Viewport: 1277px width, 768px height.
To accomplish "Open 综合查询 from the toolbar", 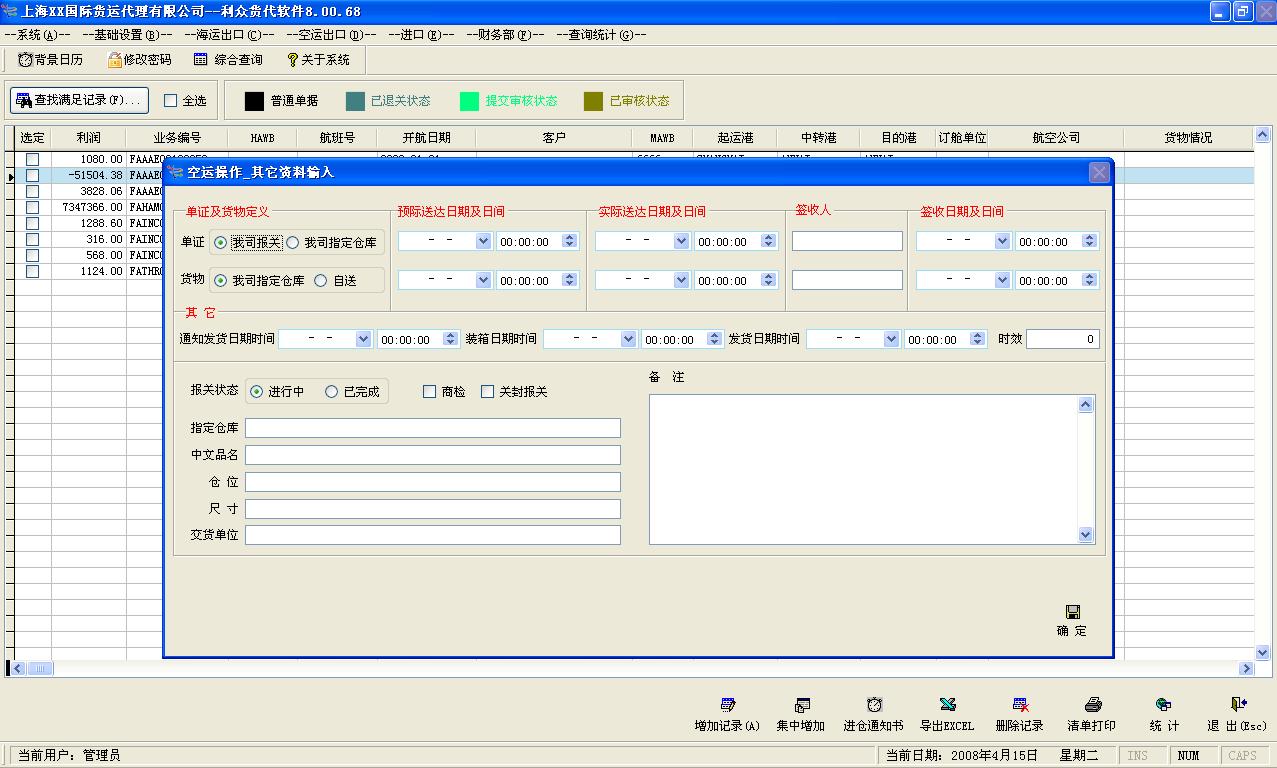I will pyautogui.click(x=228, y=60).
